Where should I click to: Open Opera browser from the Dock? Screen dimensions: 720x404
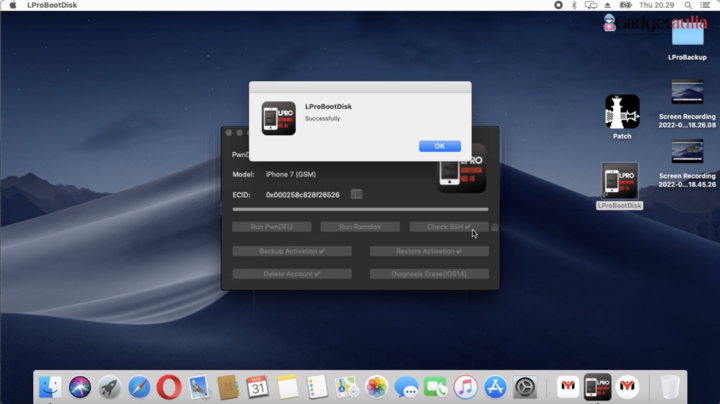pos(169,387)
